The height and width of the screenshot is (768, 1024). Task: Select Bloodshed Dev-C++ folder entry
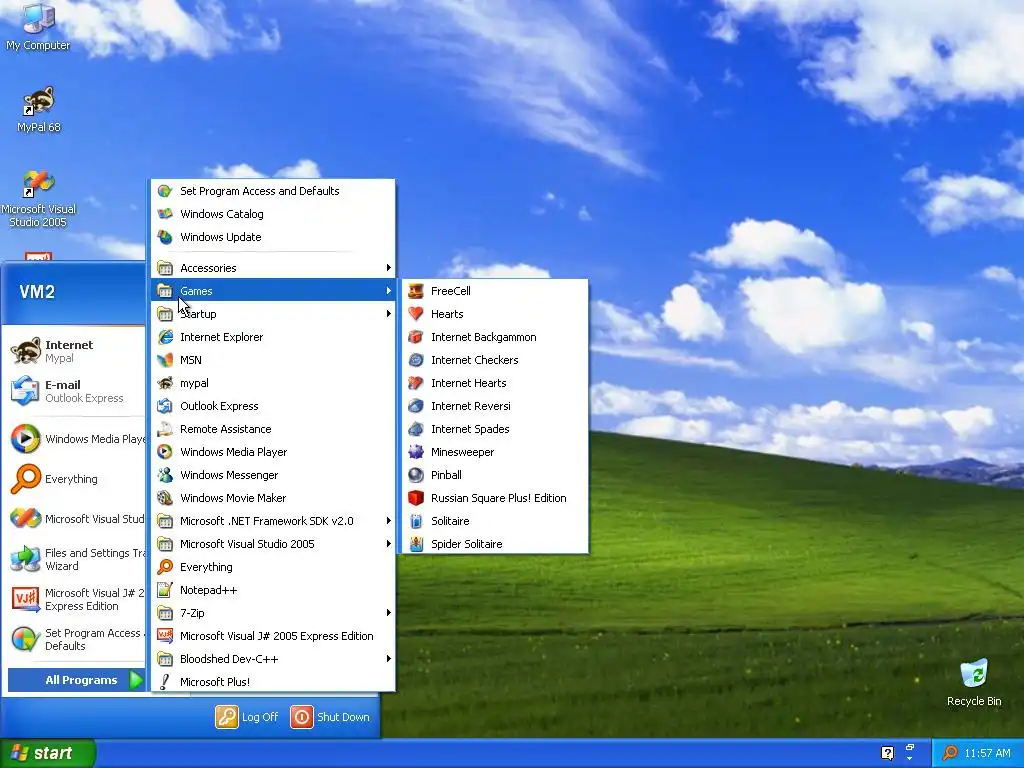(273, 659)
